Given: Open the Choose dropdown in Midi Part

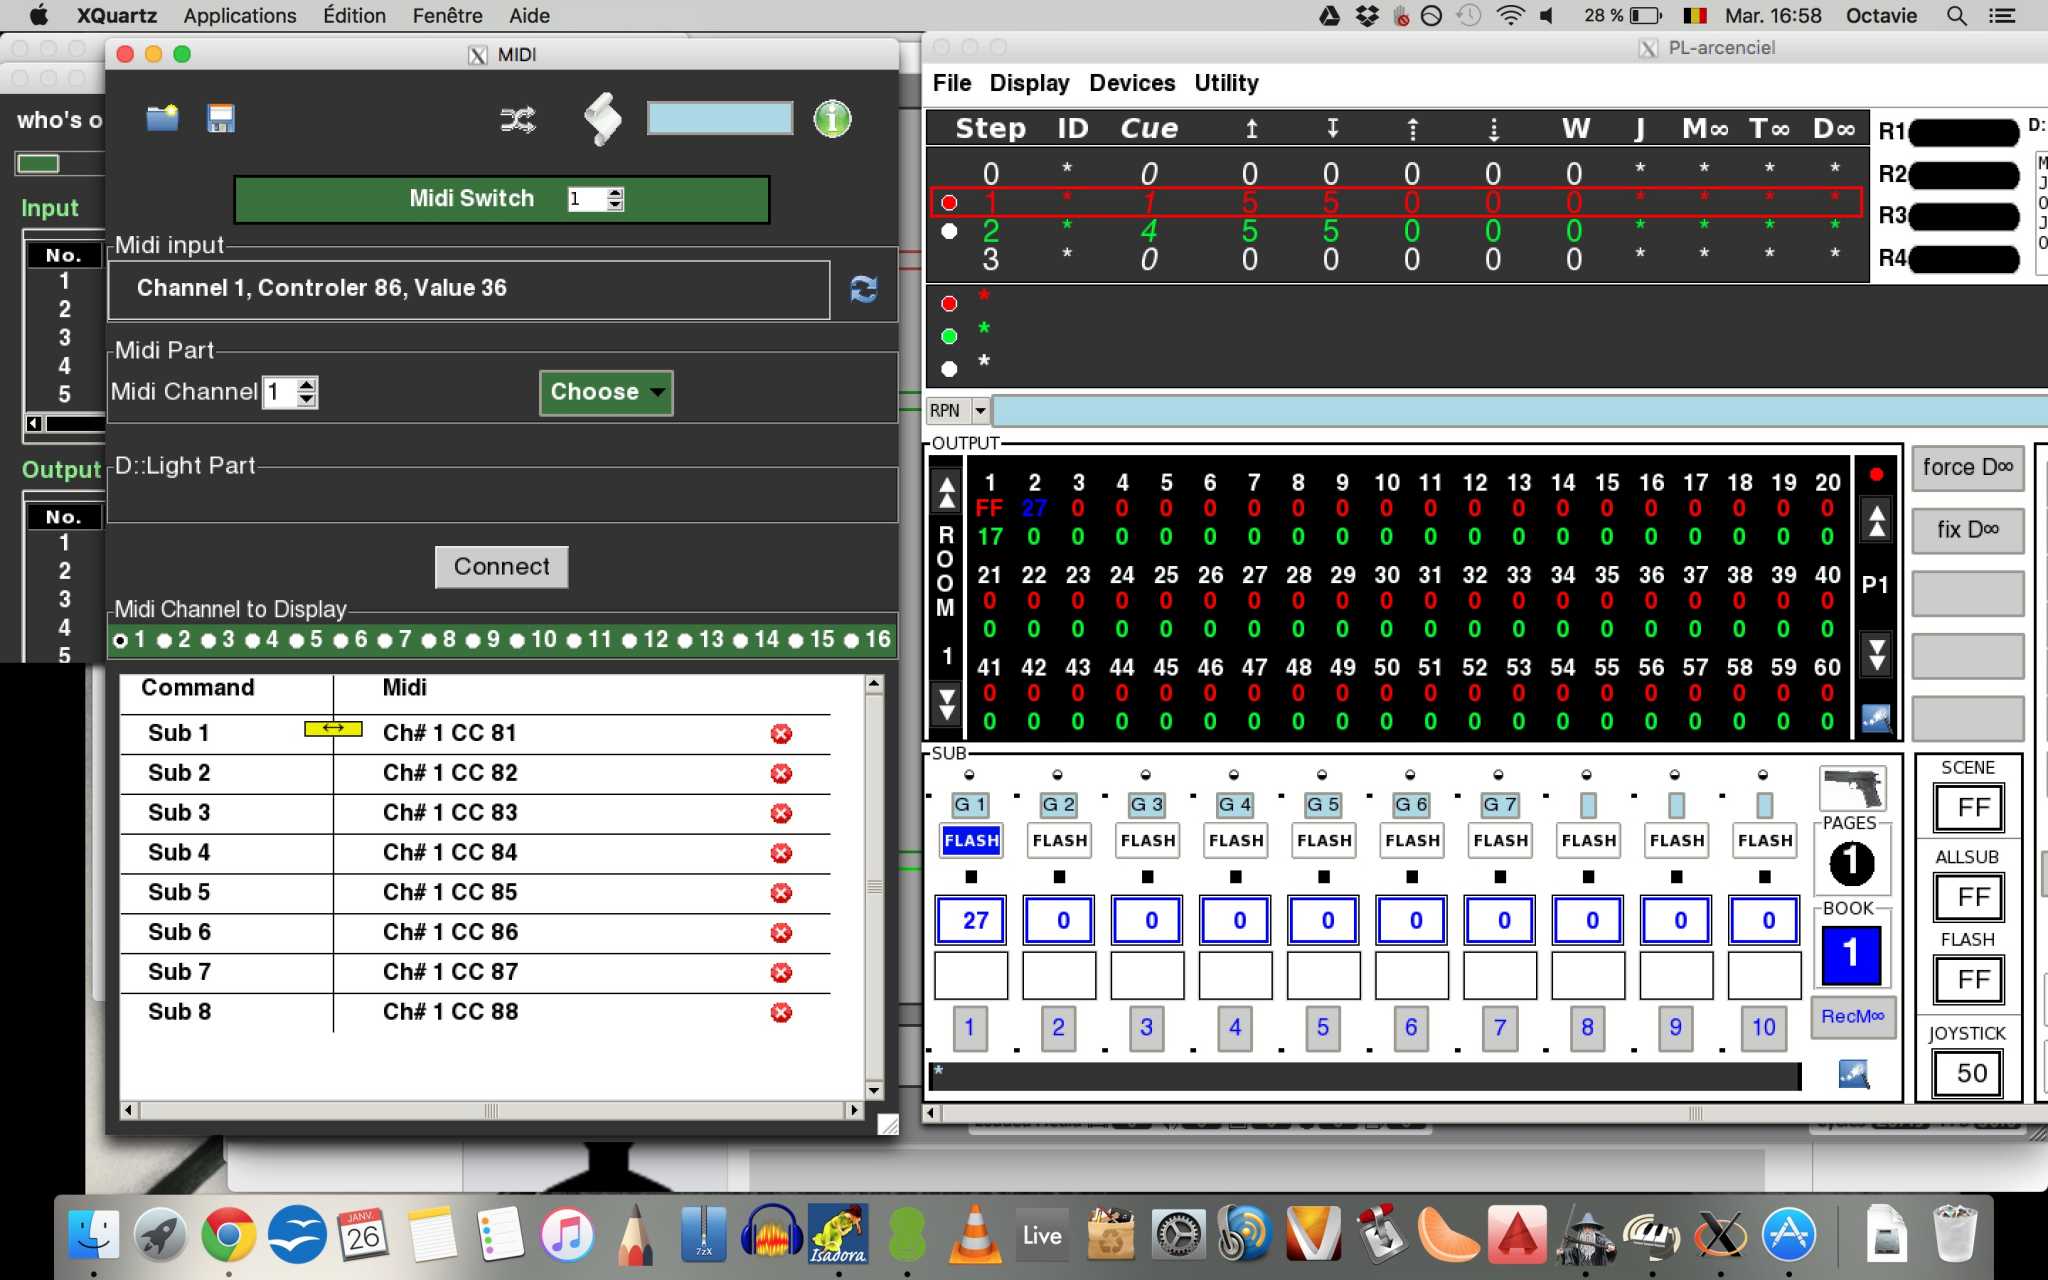Looking at the screenshot, I should (605, 392).
